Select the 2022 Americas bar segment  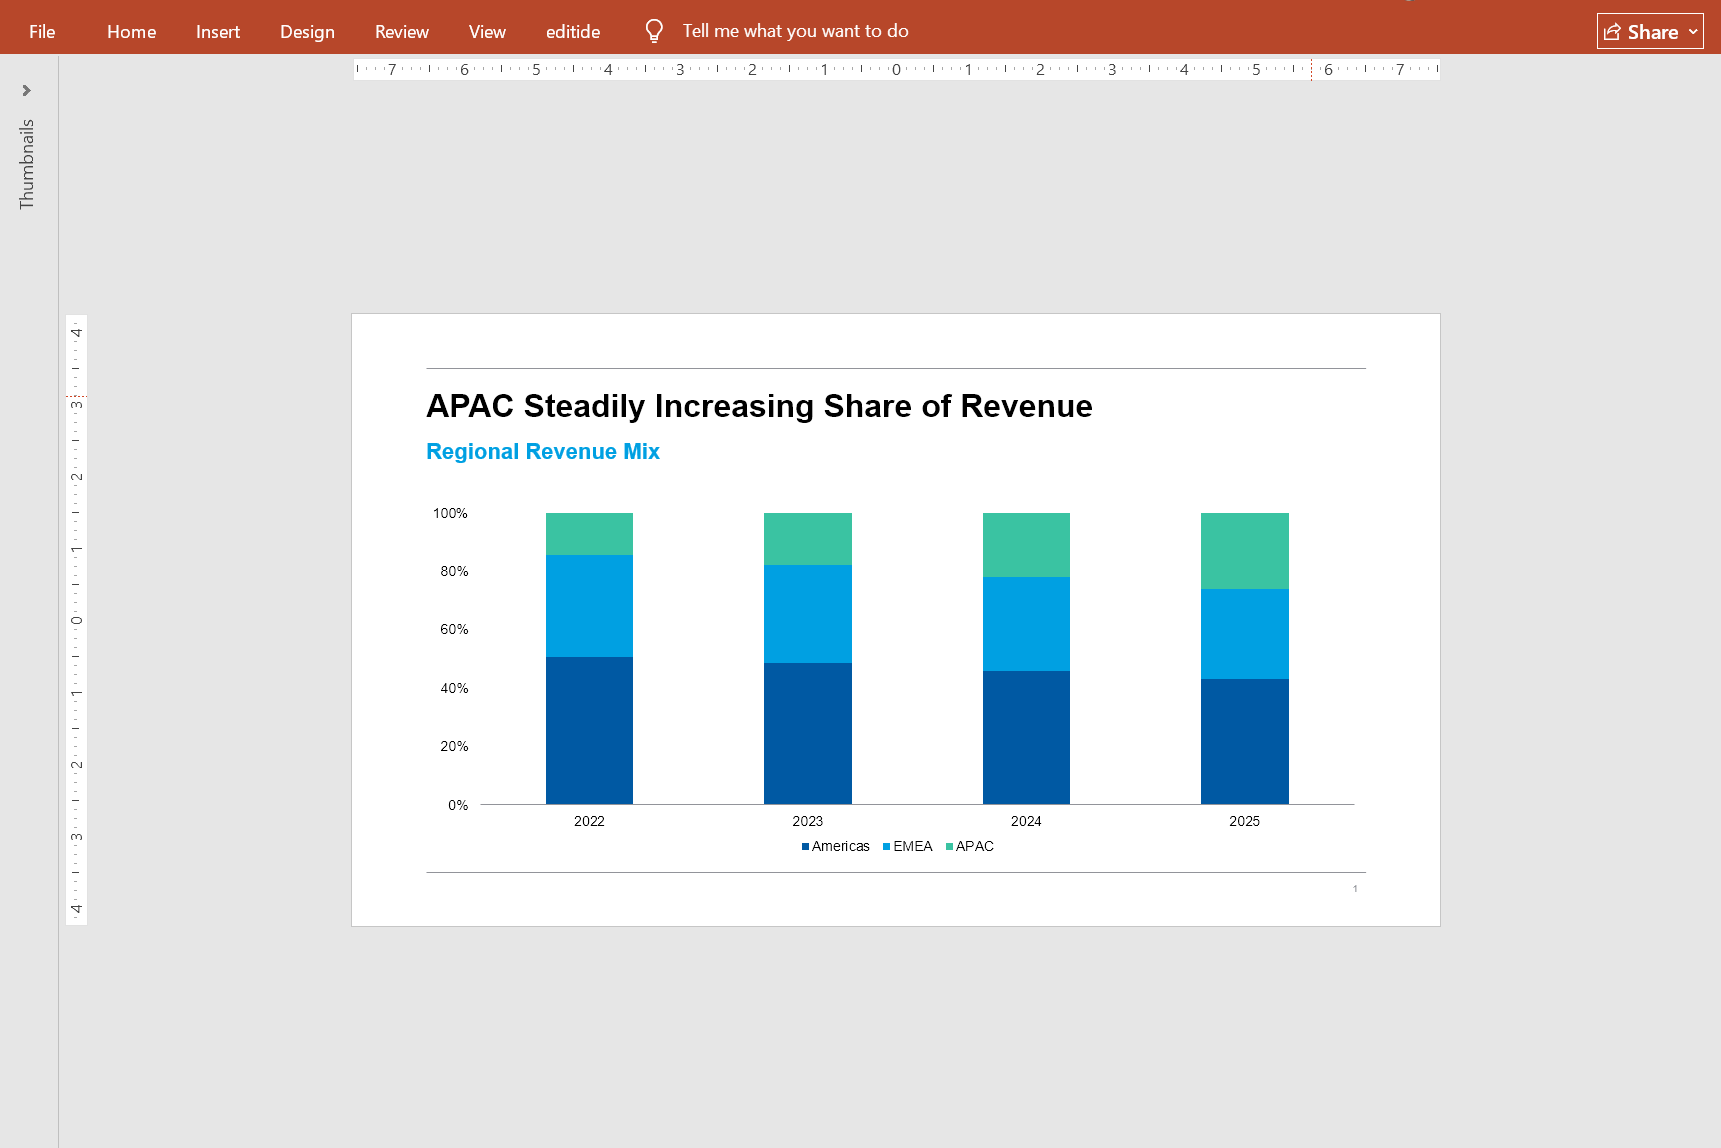[589, 730]
